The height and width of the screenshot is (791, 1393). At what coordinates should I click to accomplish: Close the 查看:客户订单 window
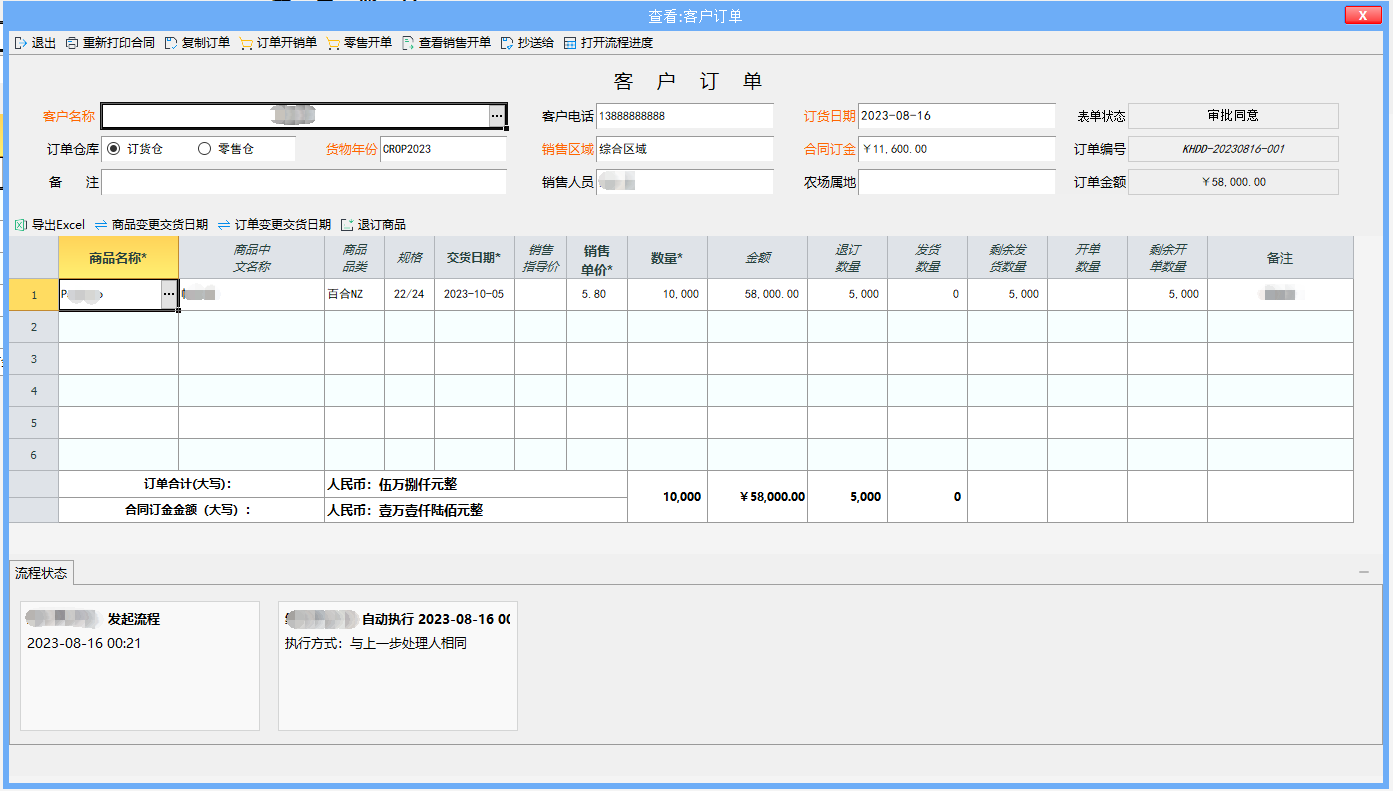click(1362, 15)
